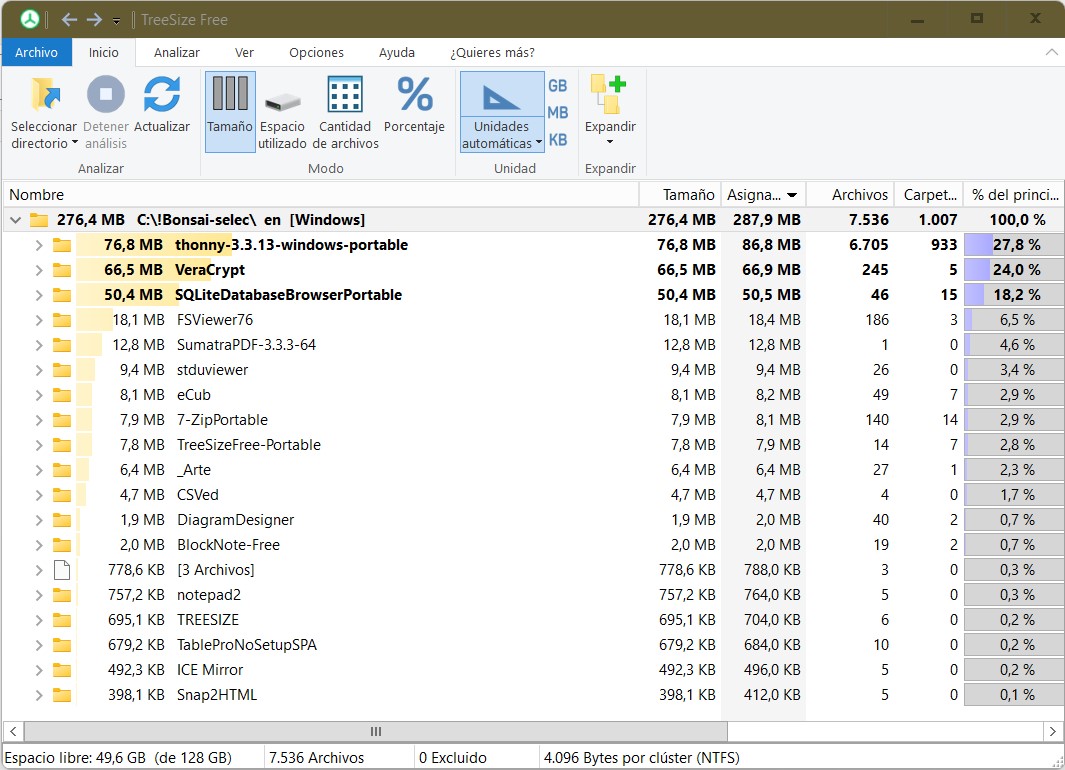Select the Porcentaje mode icon
Image resolution: width=1065 pixels, height=770 pixels.
[x=414, y=96]
